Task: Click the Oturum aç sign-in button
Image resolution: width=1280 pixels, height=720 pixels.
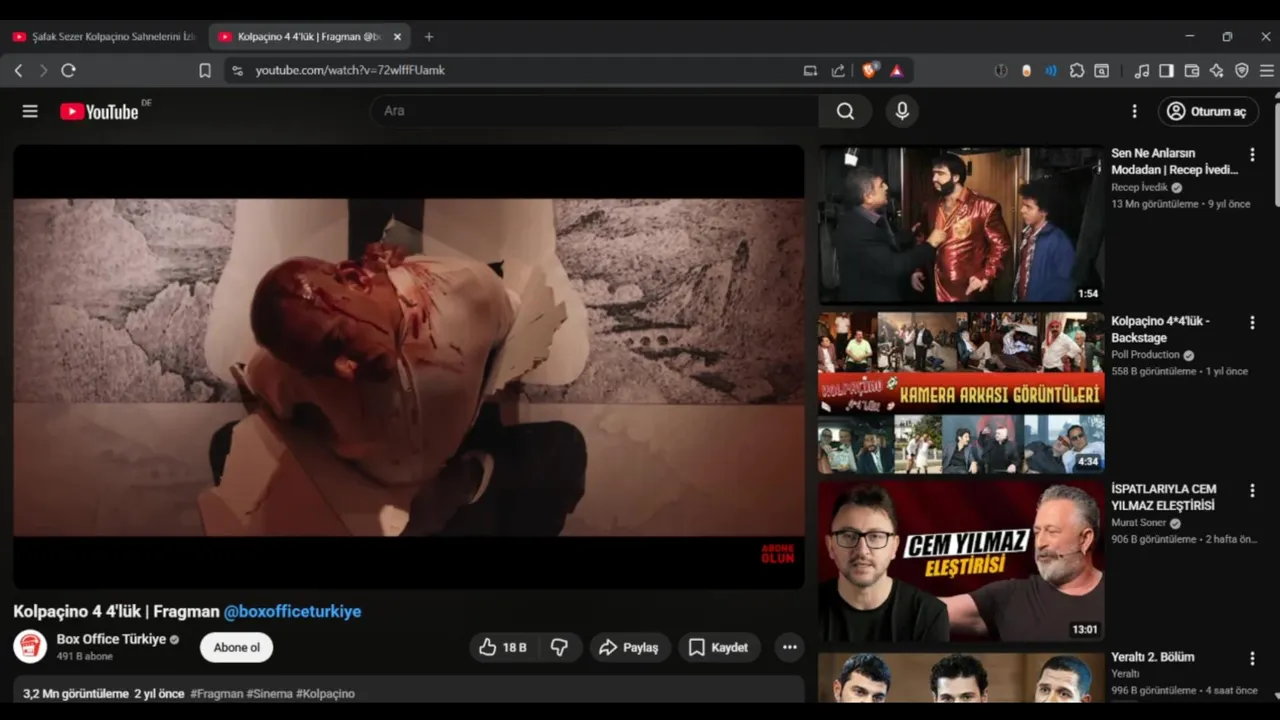Action: 1207,111
